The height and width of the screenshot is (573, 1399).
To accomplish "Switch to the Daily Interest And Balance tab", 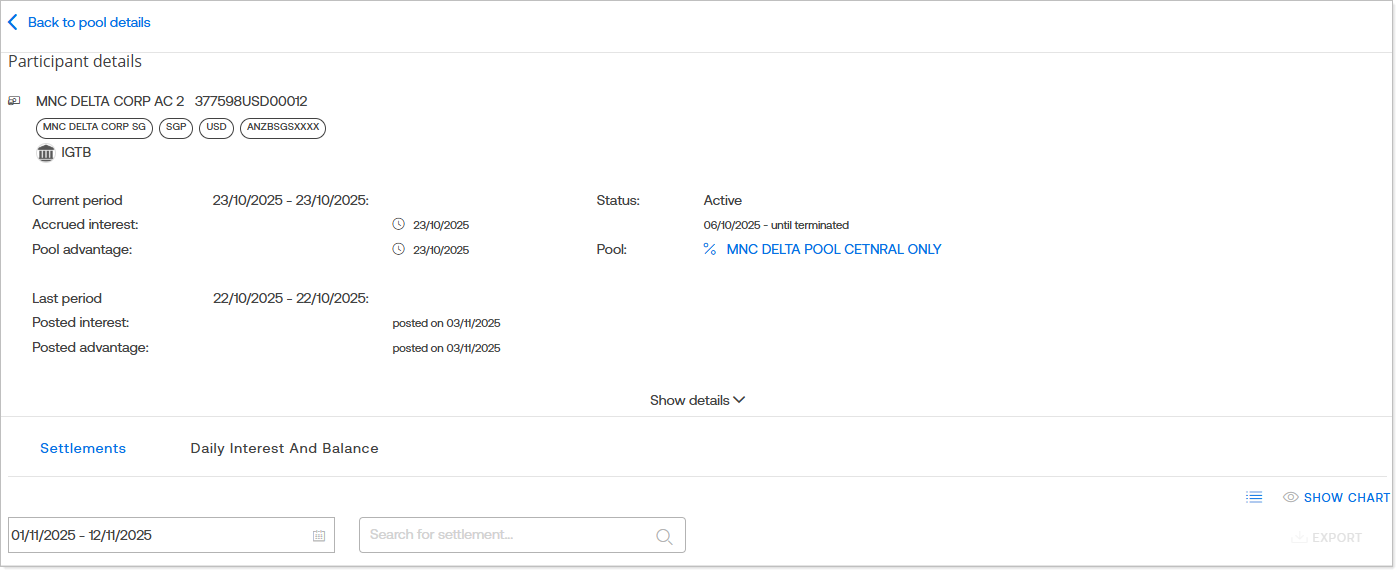I will (284, 449).
